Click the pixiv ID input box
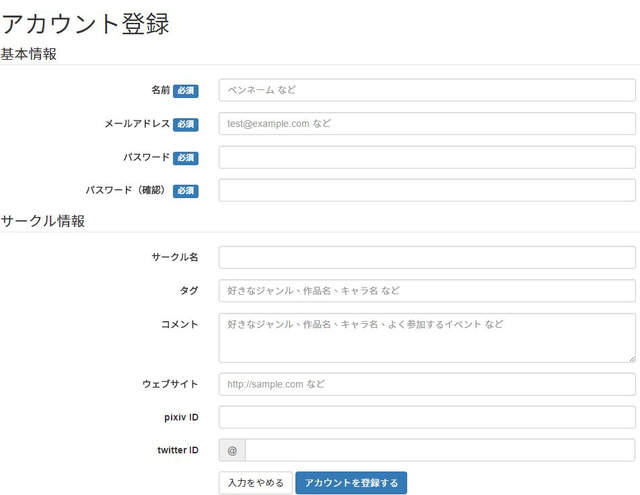The width and height of the screenshot is (640, 495). pos(427,417)
